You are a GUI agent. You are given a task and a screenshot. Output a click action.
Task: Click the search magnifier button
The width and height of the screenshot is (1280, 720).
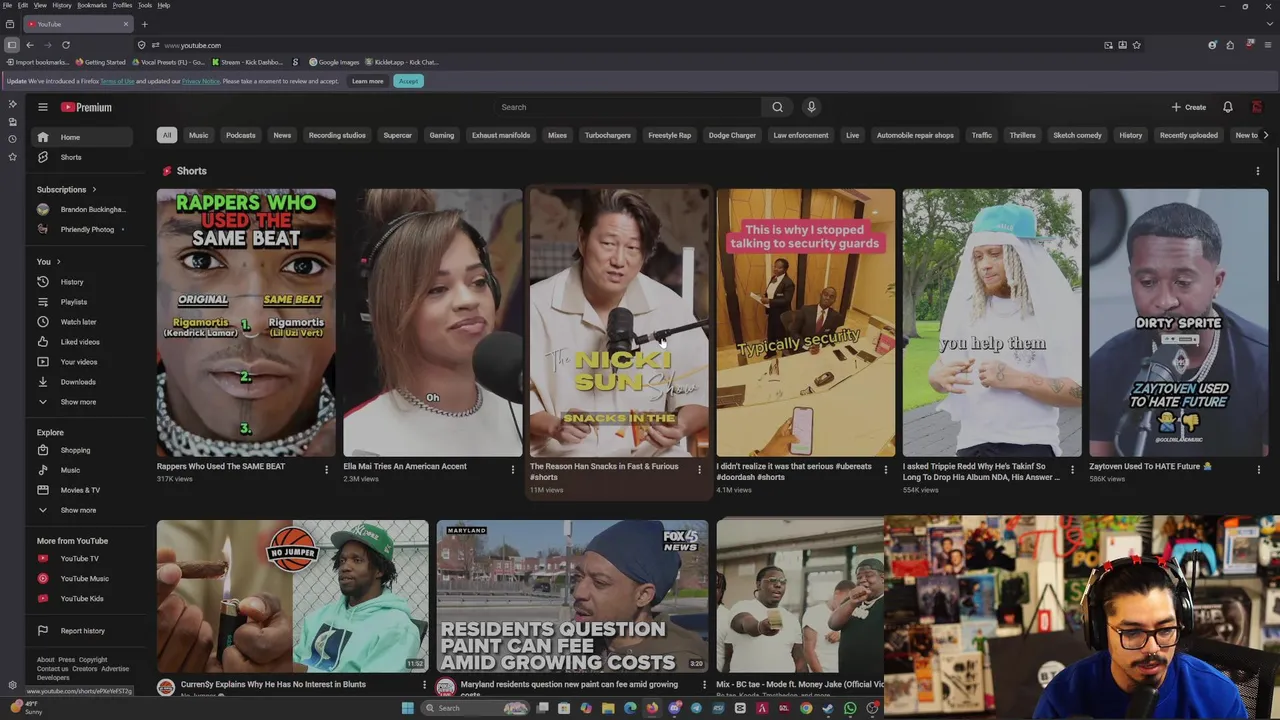pos(777,107)
